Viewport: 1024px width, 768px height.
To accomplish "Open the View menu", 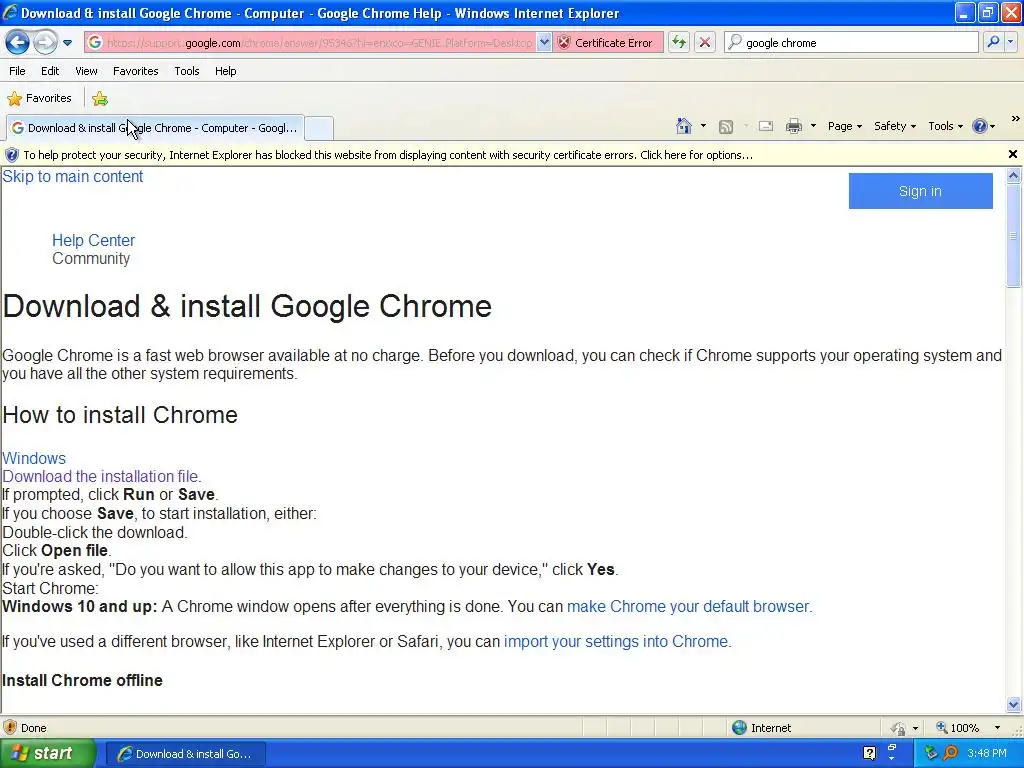I will (86, 71).
